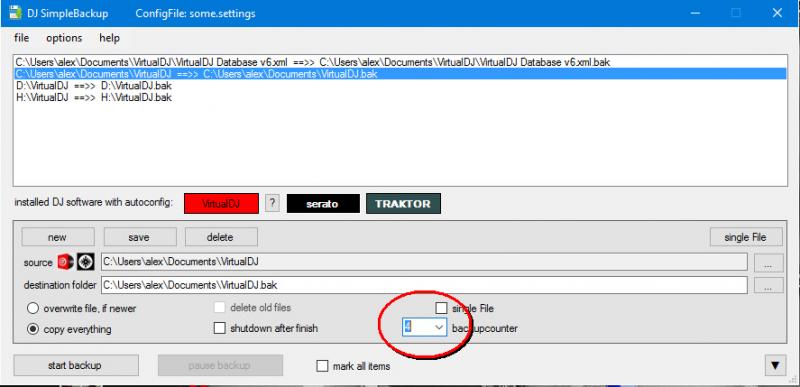Enable shutdown after finish checkbox
Viewport: 800px width, 387px height.
(266, 328)
